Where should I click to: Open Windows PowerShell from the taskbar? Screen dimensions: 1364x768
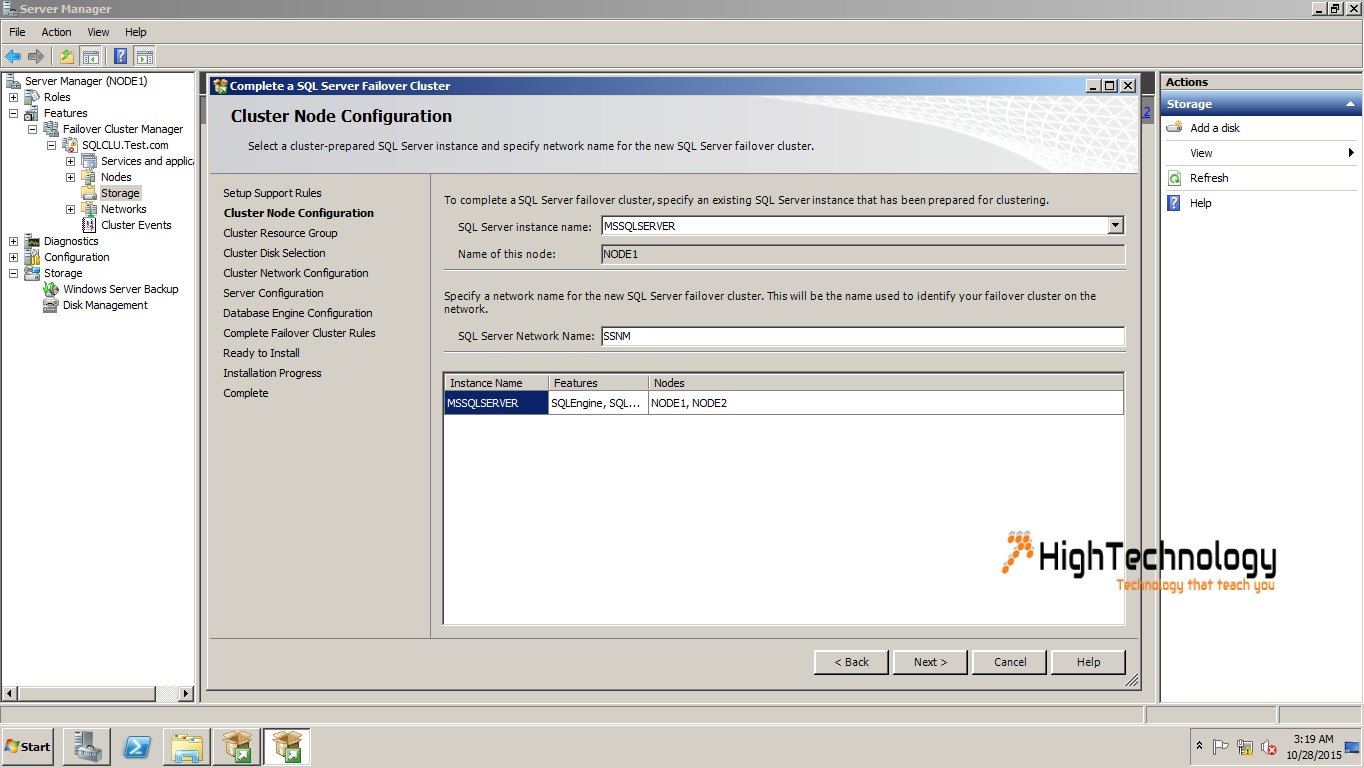point(137,747)
